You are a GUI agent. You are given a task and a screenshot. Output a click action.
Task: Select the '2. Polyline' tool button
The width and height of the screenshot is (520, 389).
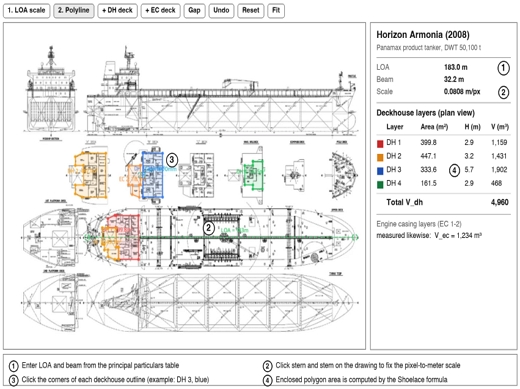pyautogui.click(x=74, y=11)
